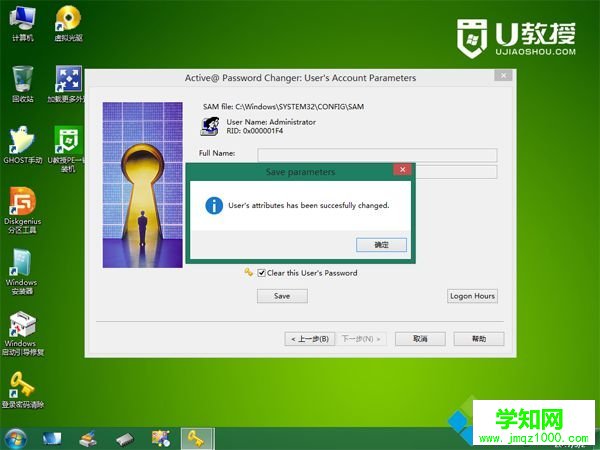
Task: Open the 计算机 desktop icon
Action: (23, 24)
